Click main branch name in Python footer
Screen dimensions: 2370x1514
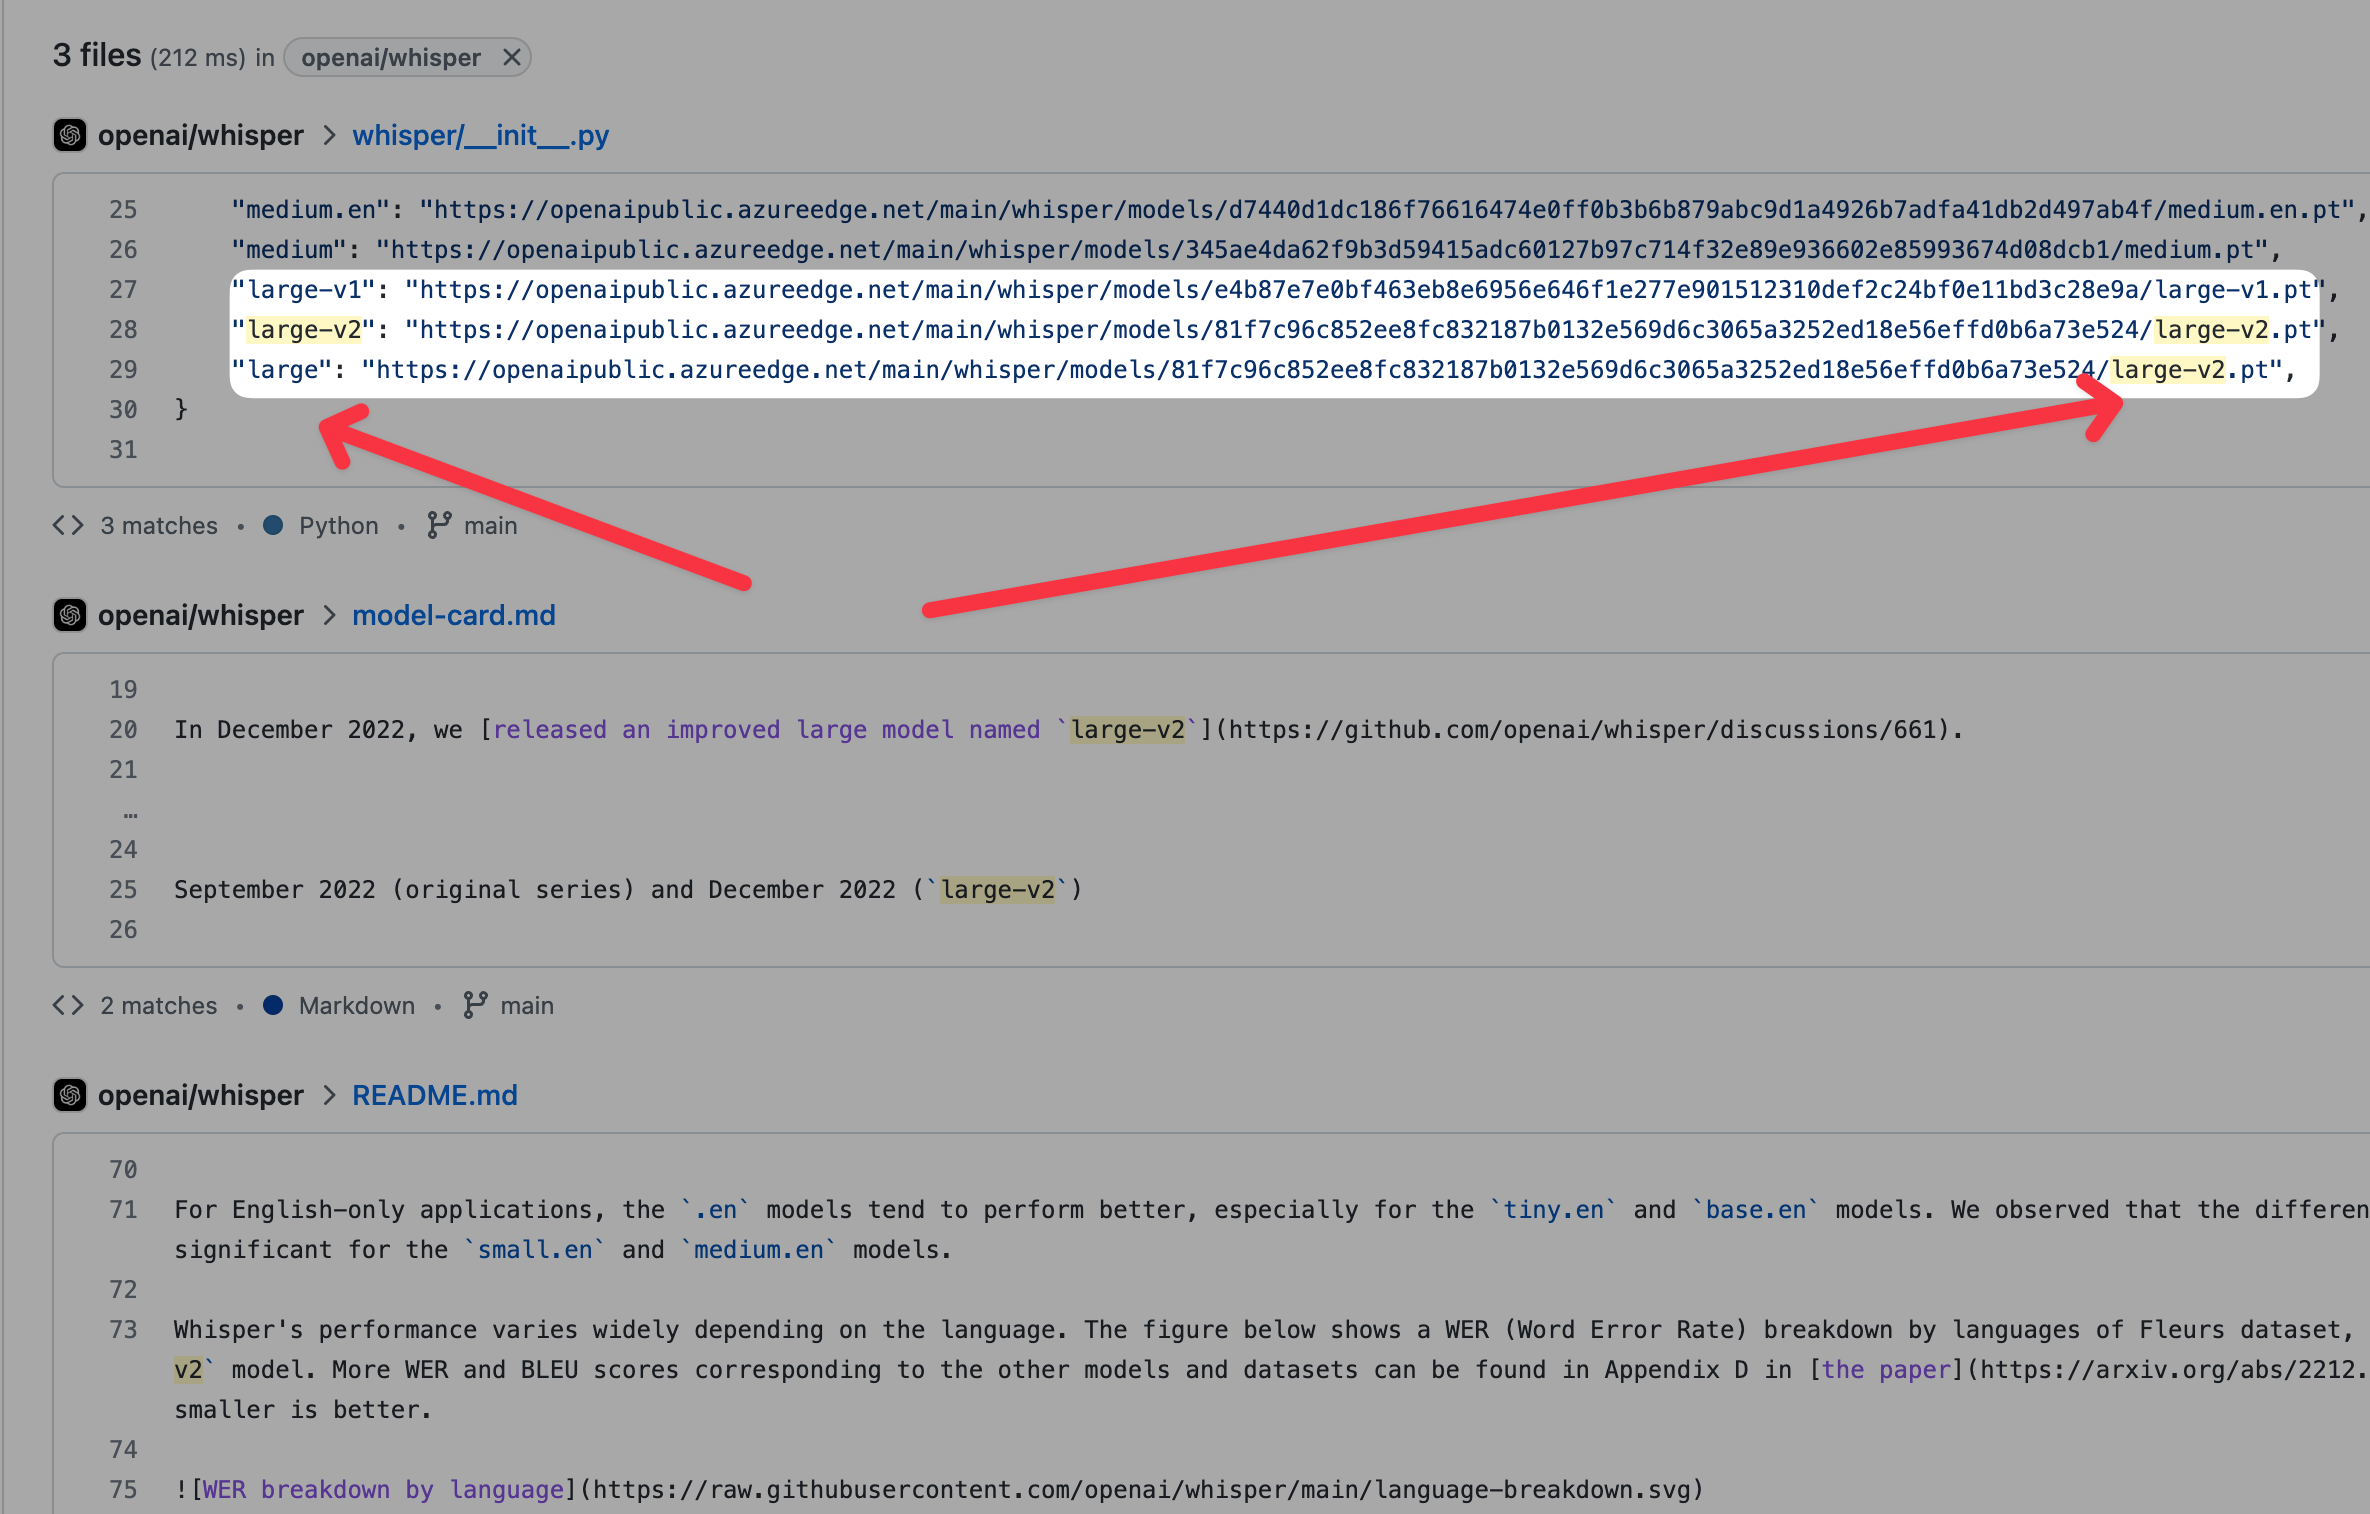(x=491, y=525)
